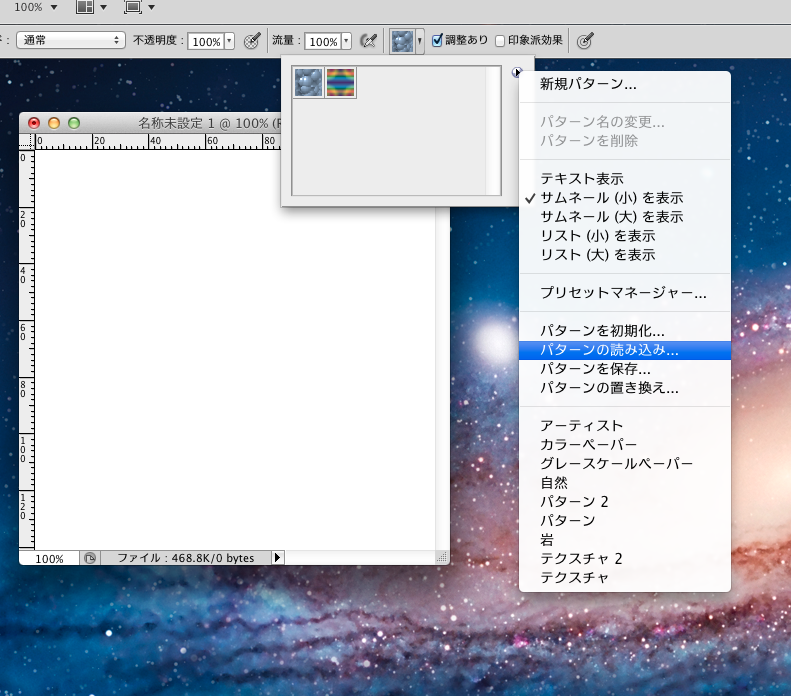
Task: Click the arrange documents grid icon
Action: (85, 7)
